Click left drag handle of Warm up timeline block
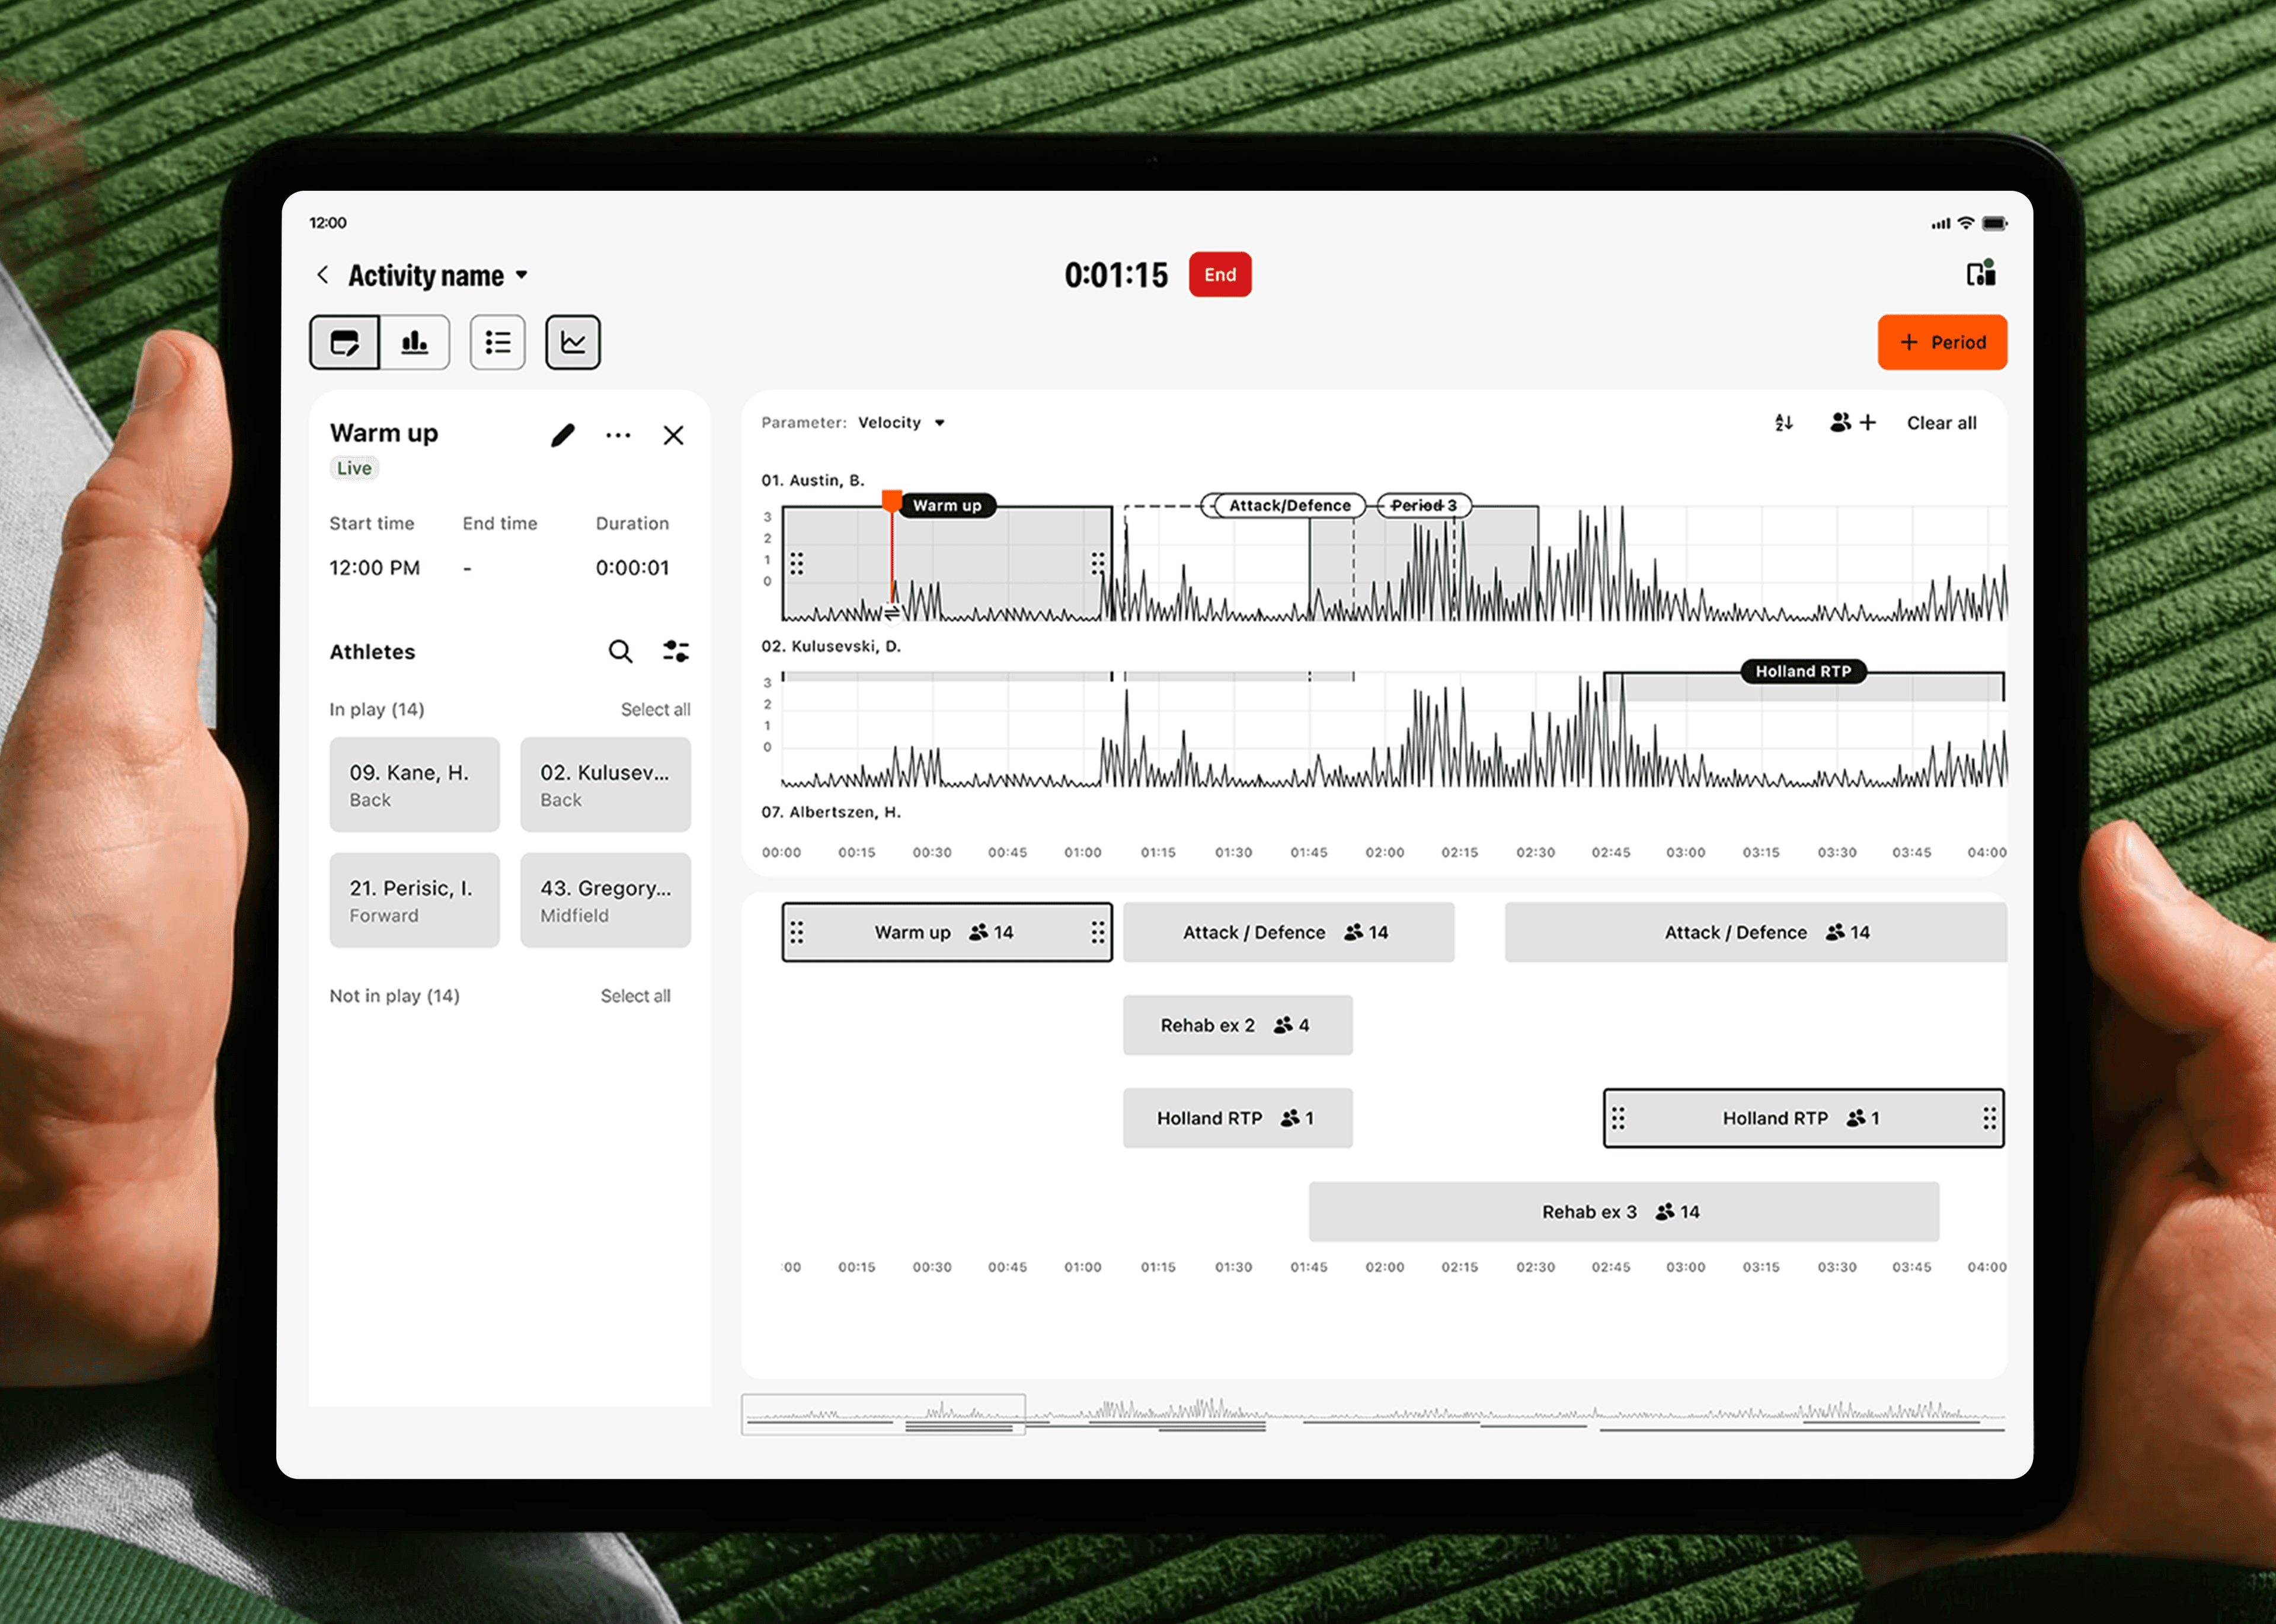The width and height of the screenshot is (2276, 1624). point(797,933)
